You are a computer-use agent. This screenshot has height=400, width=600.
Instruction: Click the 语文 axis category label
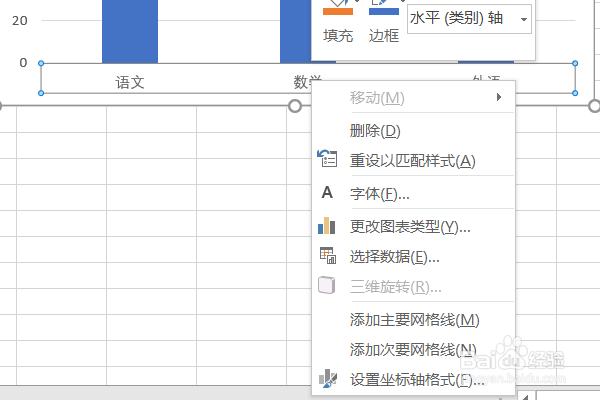pos(130,82)
